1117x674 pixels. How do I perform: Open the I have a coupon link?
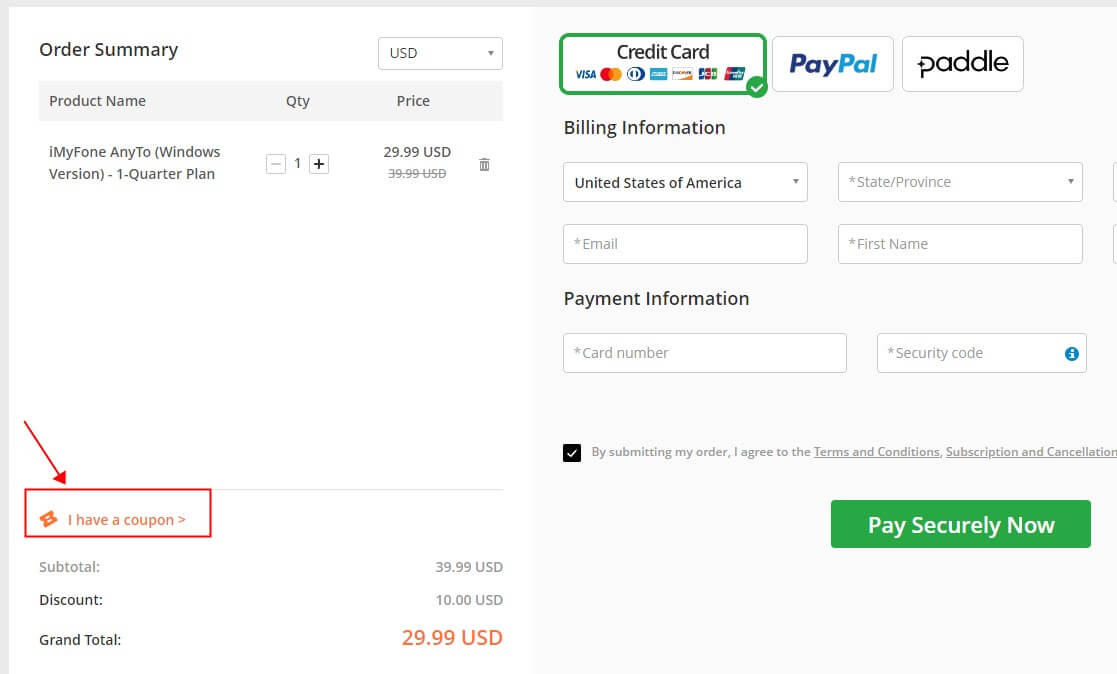coord(126,520)
